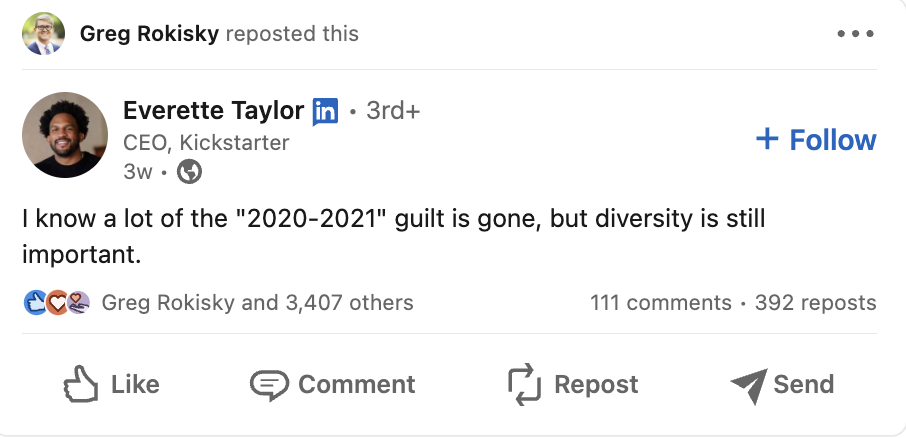View the 111 comments
Screen dimensions: 906x438
coord(660,302)
